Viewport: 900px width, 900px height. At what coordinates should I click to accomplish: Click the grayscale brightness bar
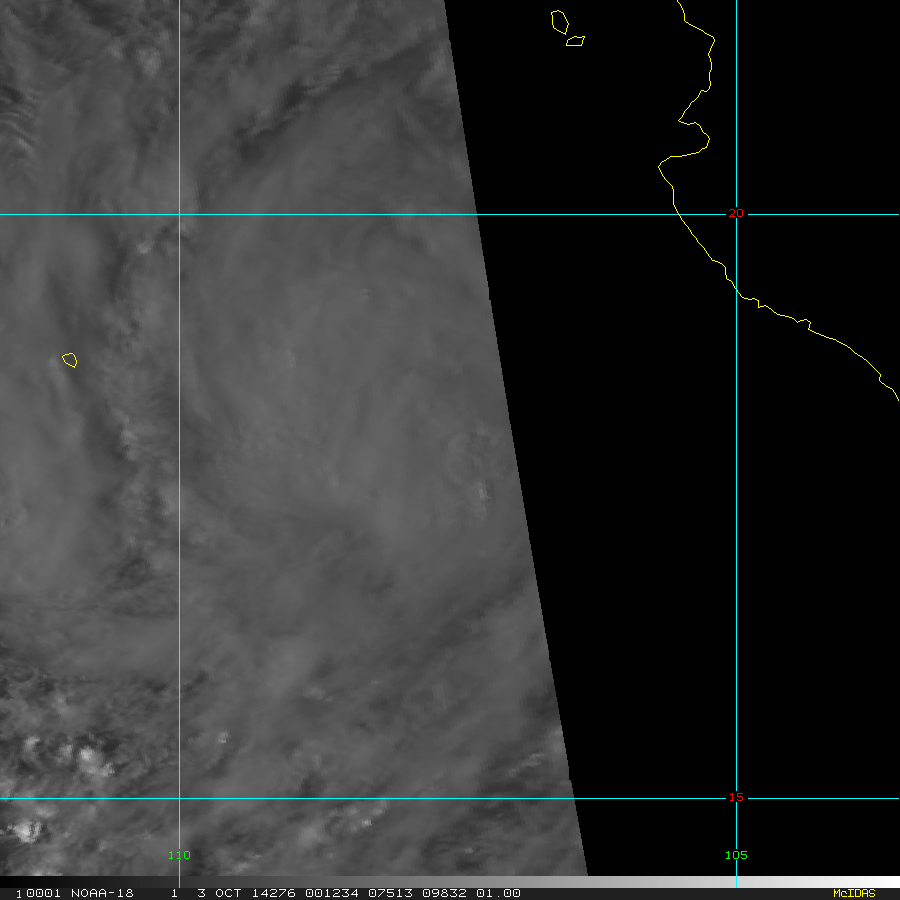click(450, 882)
